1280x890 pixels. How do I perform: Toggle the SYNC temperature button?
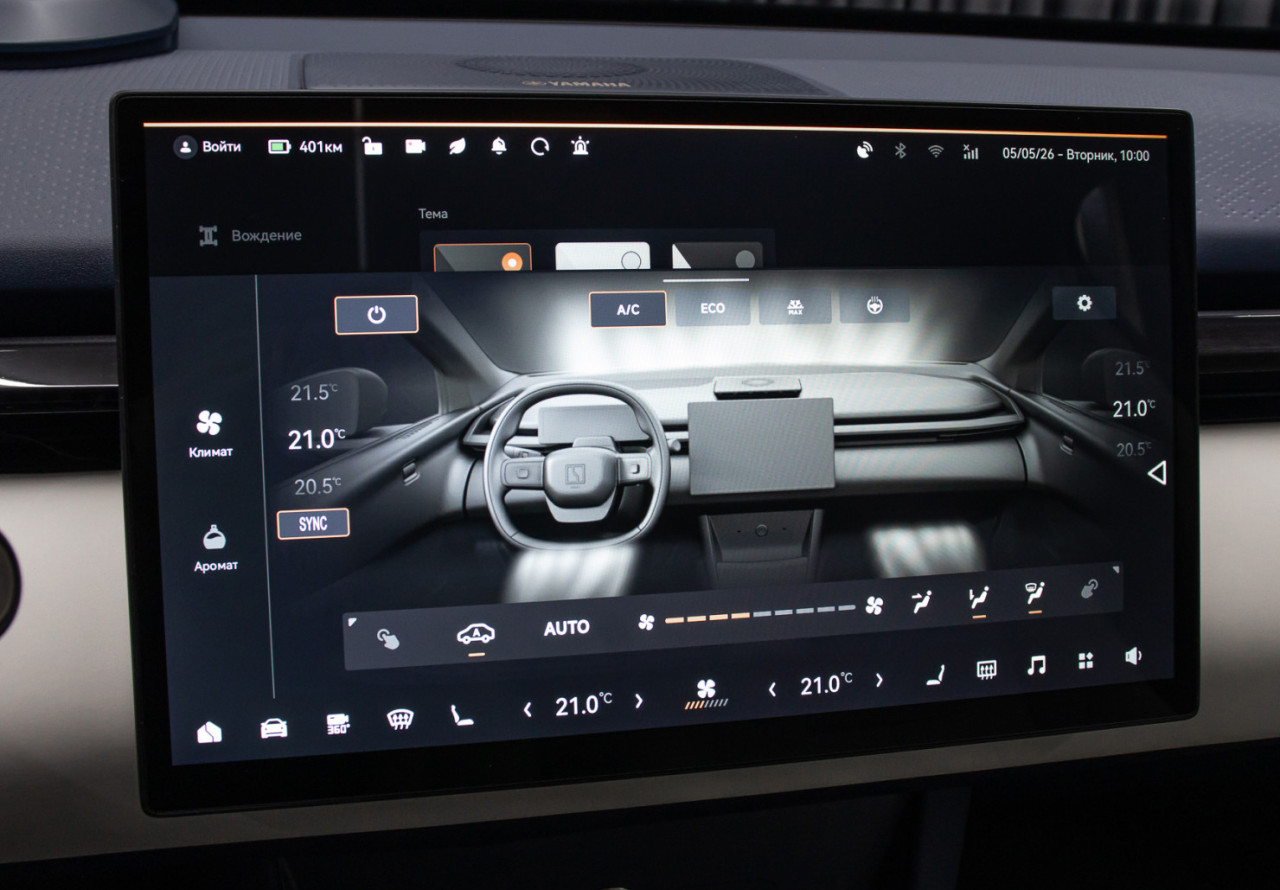pyautogui.click(x=313, y=523)
